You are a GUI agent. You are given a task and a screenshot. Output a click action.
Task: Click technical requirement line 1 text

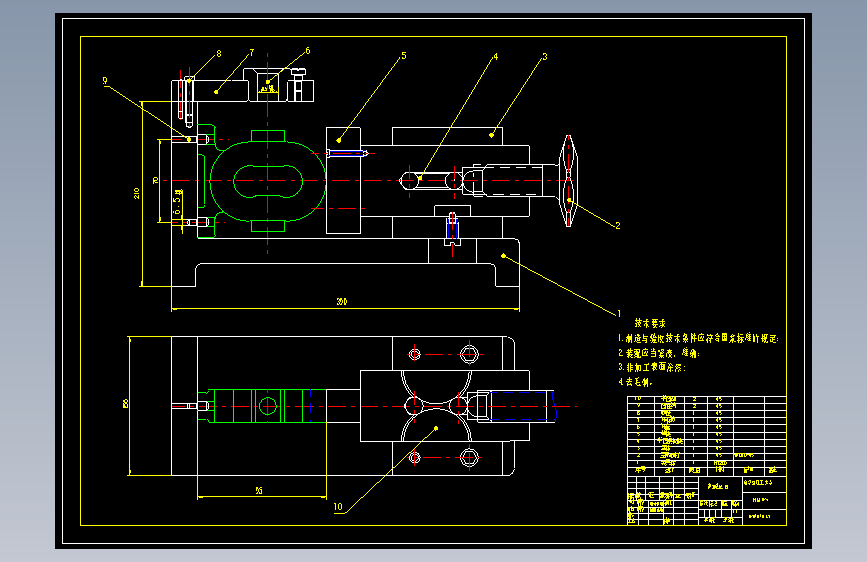pyautogui.click(x=698, y=339)
